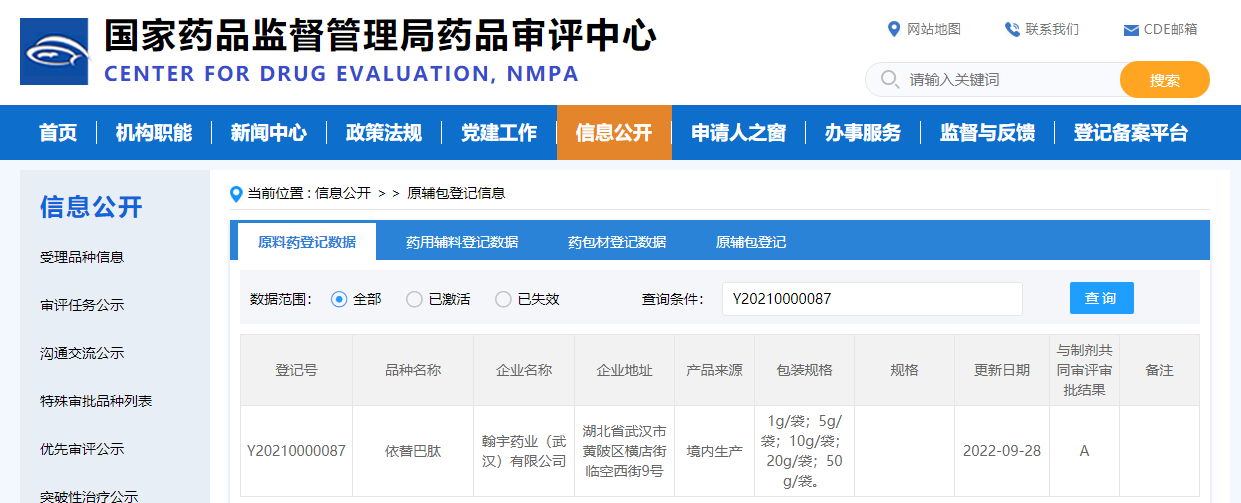Click the query condition input field
Viewport: 1241px width, 503px height.
click(x=871, y=299)
